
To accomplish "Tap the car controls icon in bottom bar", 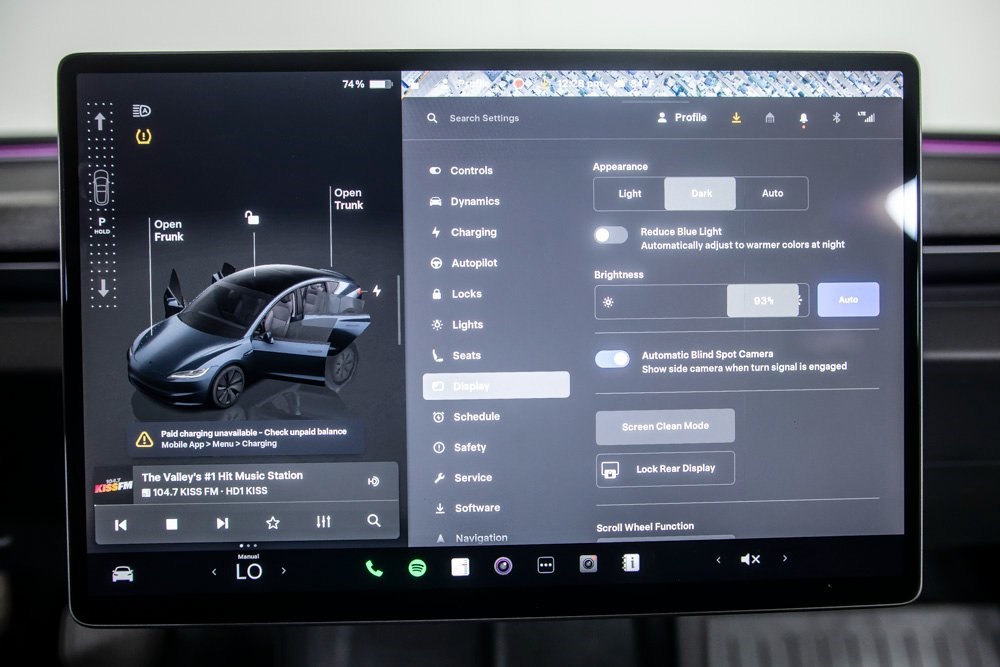I will click(122, 574).
